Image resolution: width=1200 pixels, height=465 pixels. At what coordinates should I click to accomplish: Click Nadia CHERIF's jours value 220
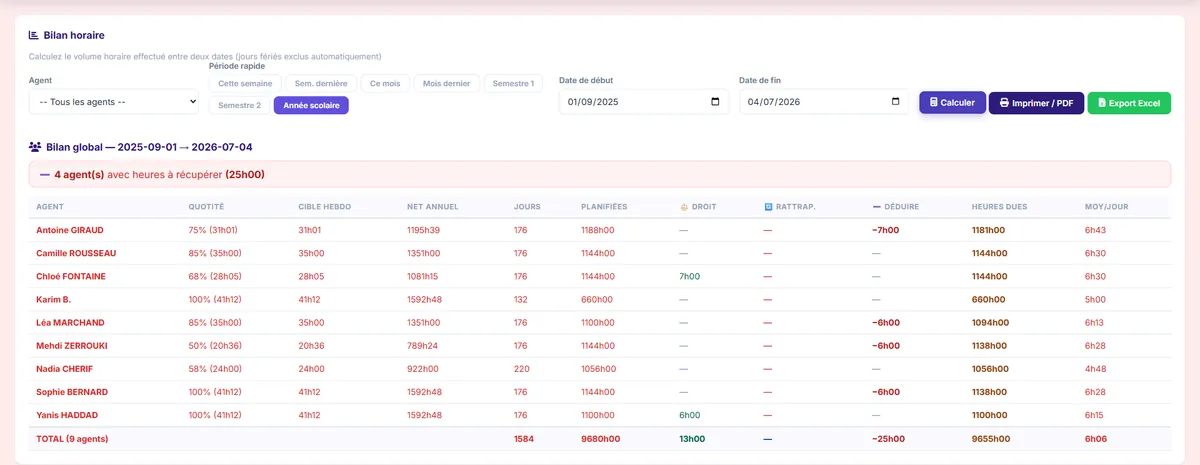point(520,369)
